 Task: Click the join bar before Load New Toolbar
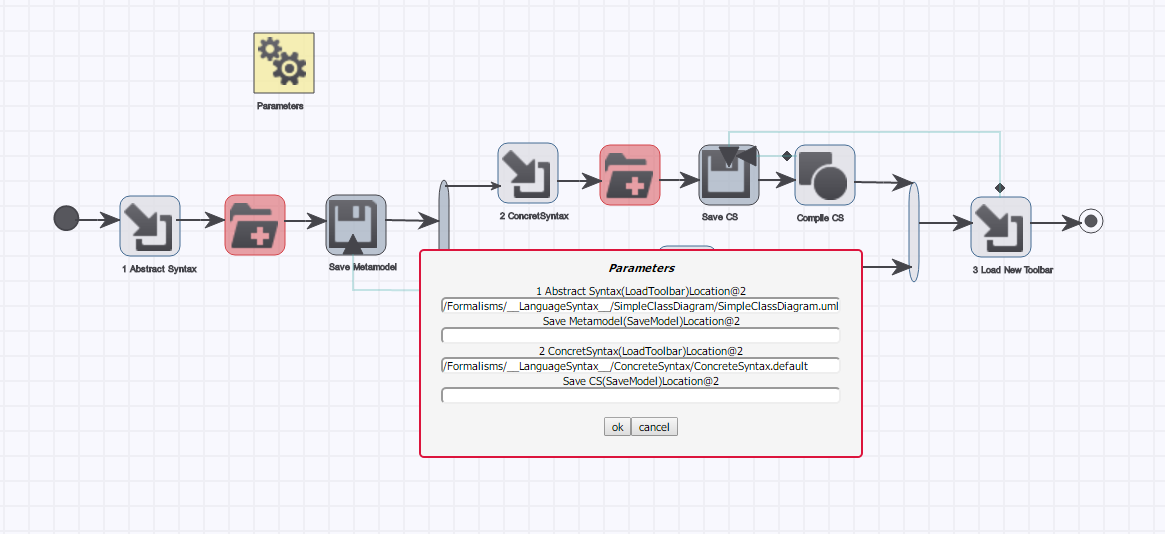(913, 230)
